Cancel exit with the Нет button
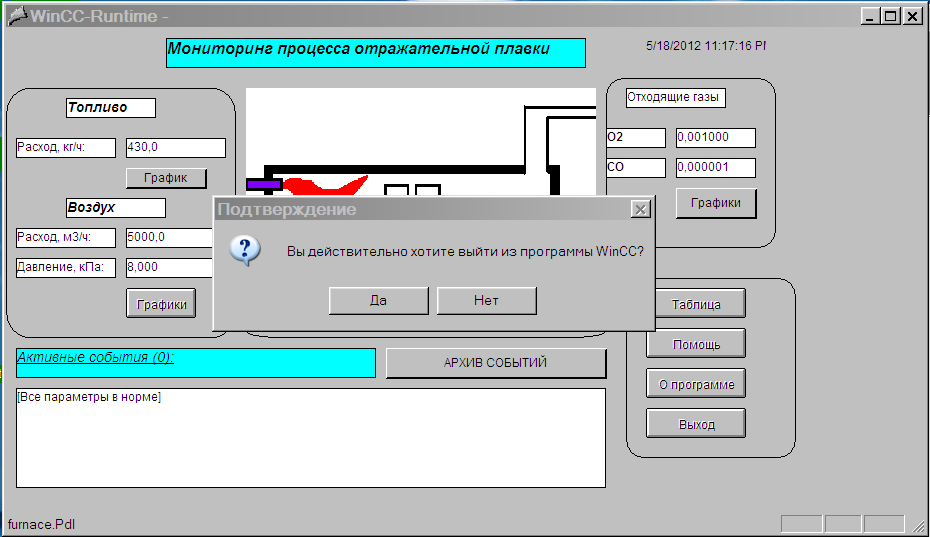The height and width of the screenshot is (537, 930). pos(486,301)
